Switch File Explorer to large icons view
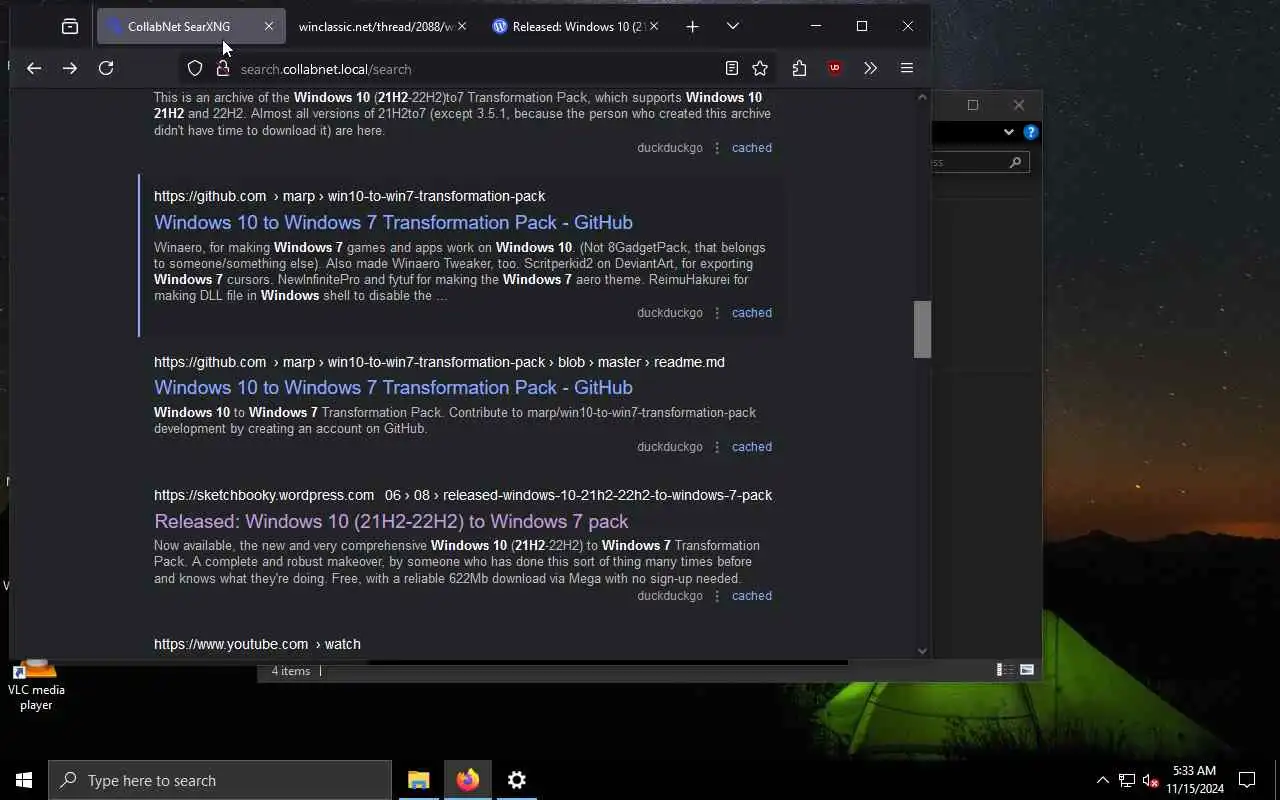The width and height of the screenshot is (1280, 800). pos(1027,670)
